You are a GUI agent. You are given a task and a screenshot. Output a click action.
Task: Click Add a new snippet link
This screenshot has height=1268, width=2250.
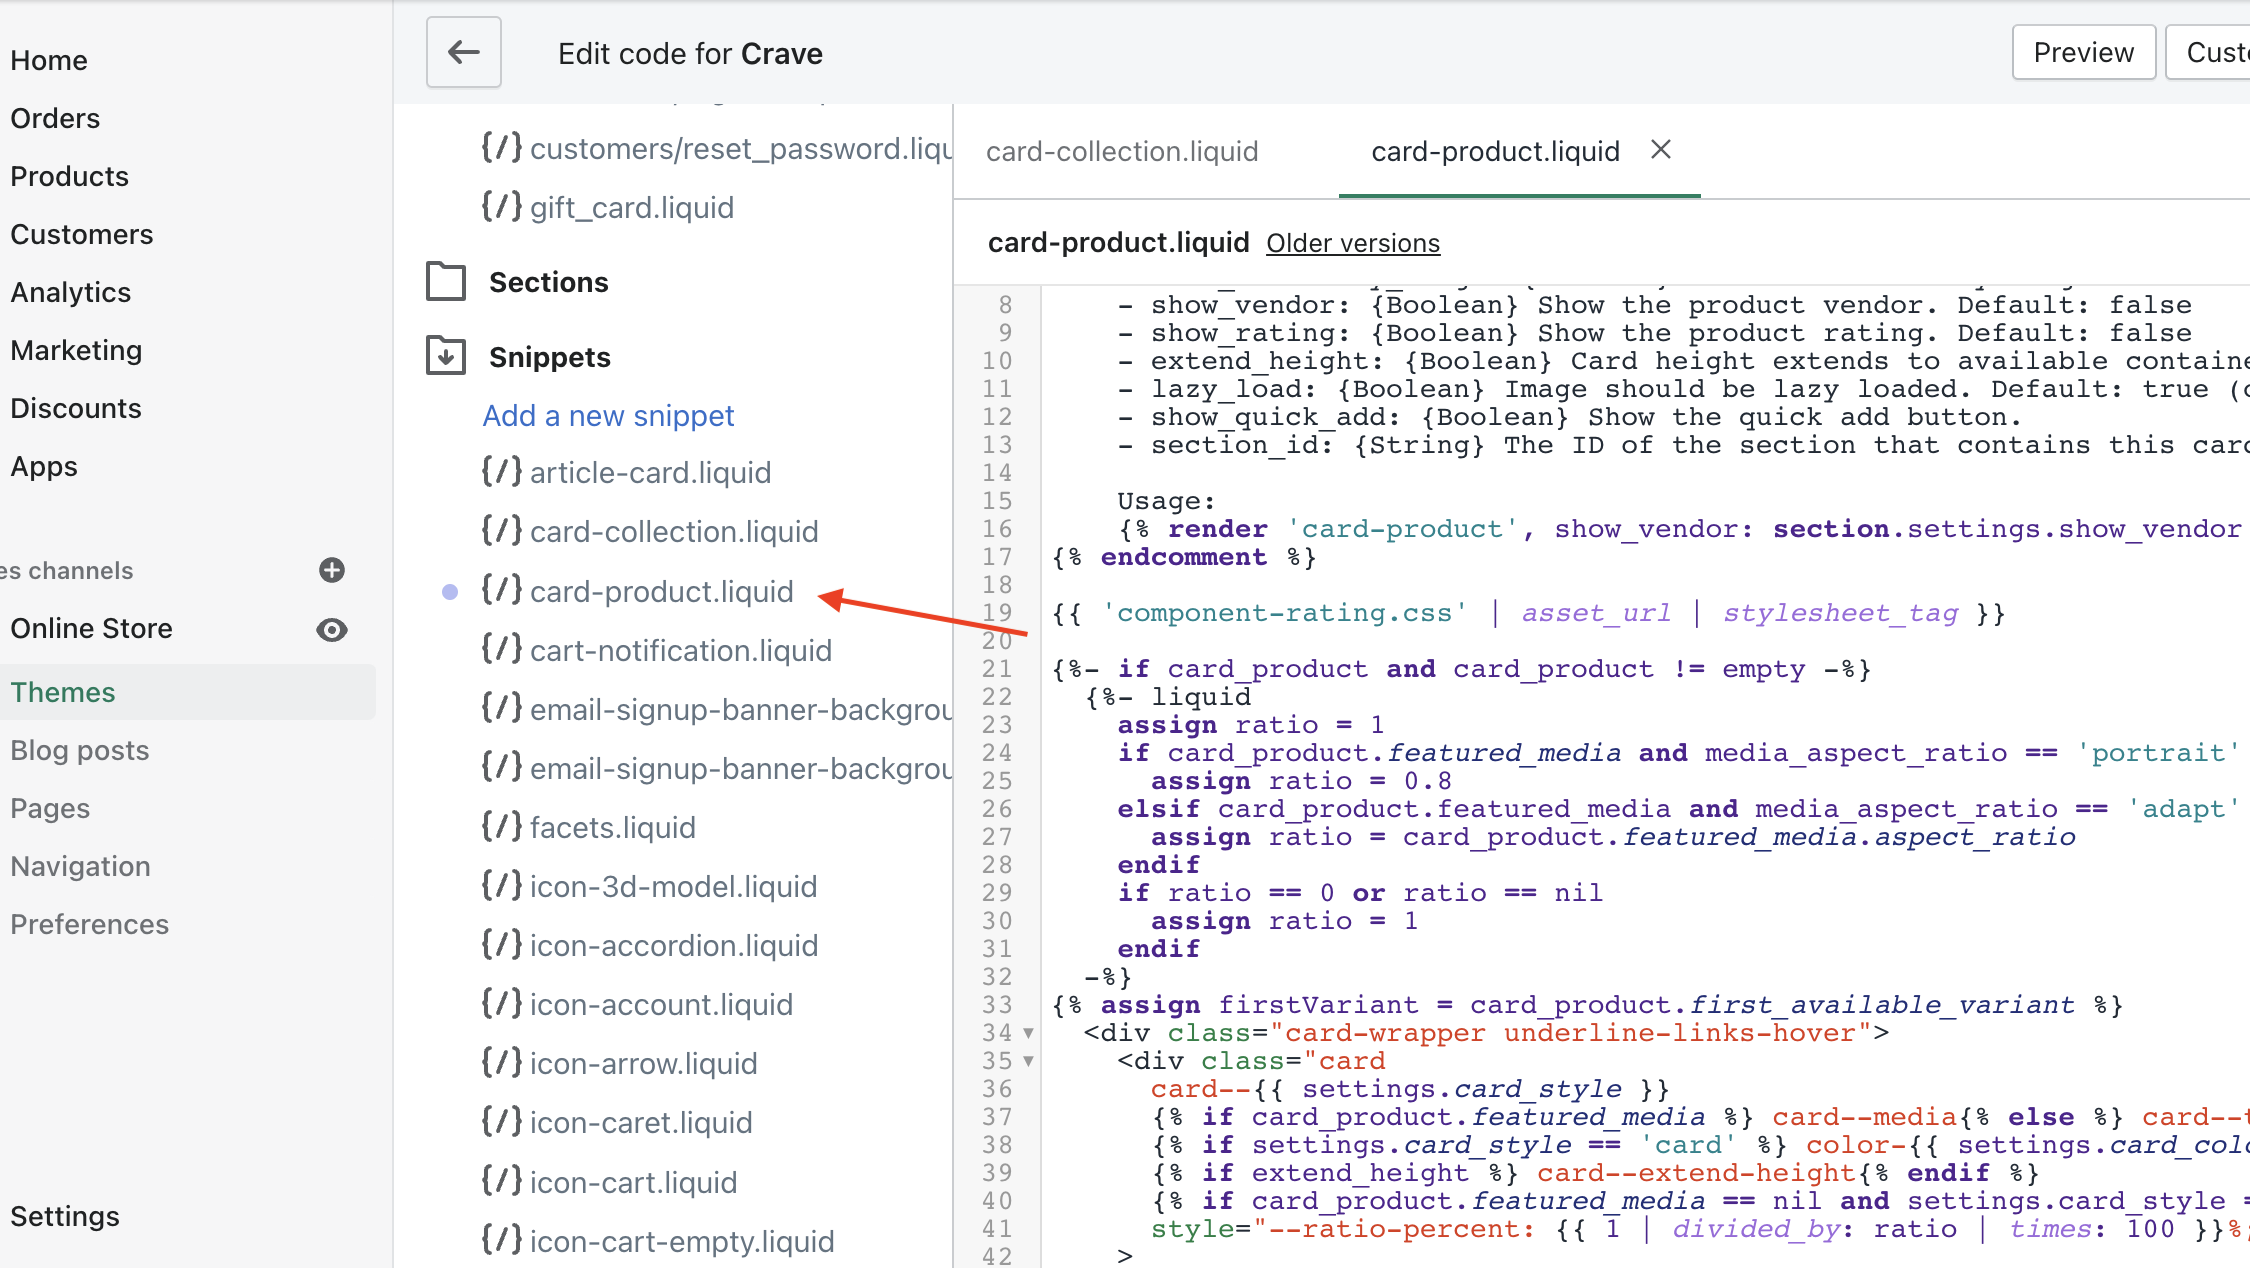(x=608, y=415)
